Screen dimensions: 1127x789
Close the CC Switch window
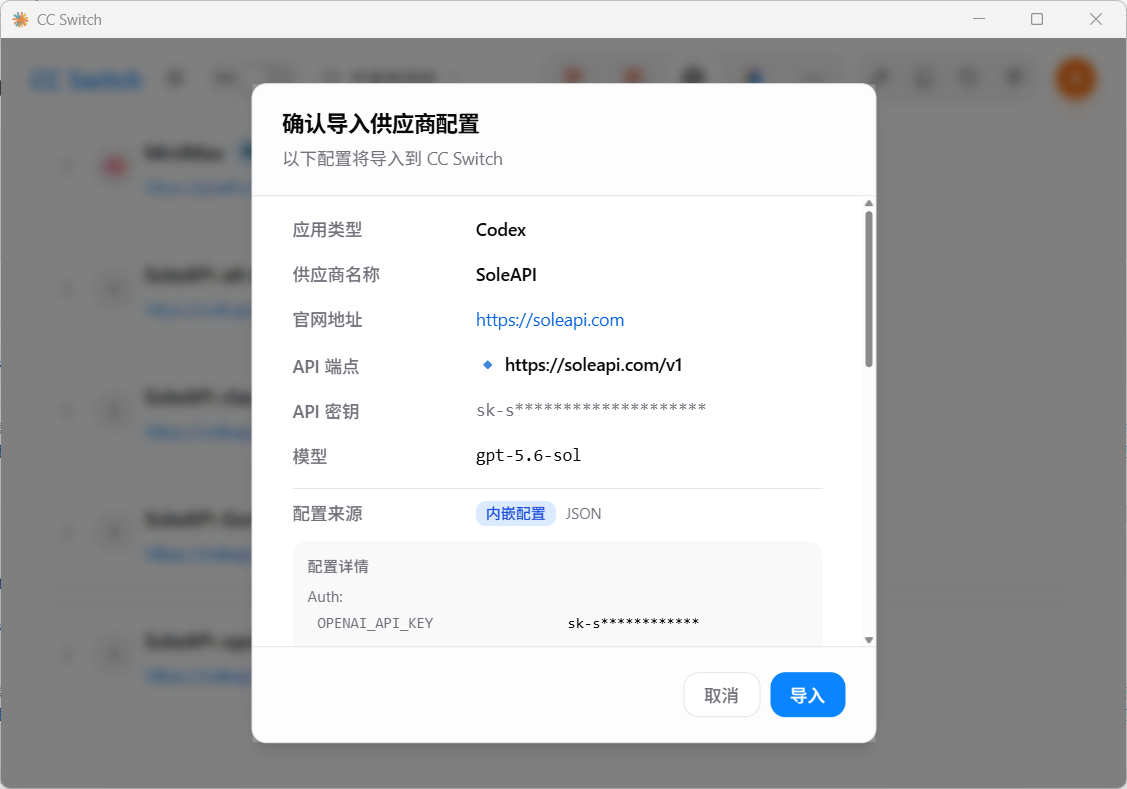[x=1095, y=19]
